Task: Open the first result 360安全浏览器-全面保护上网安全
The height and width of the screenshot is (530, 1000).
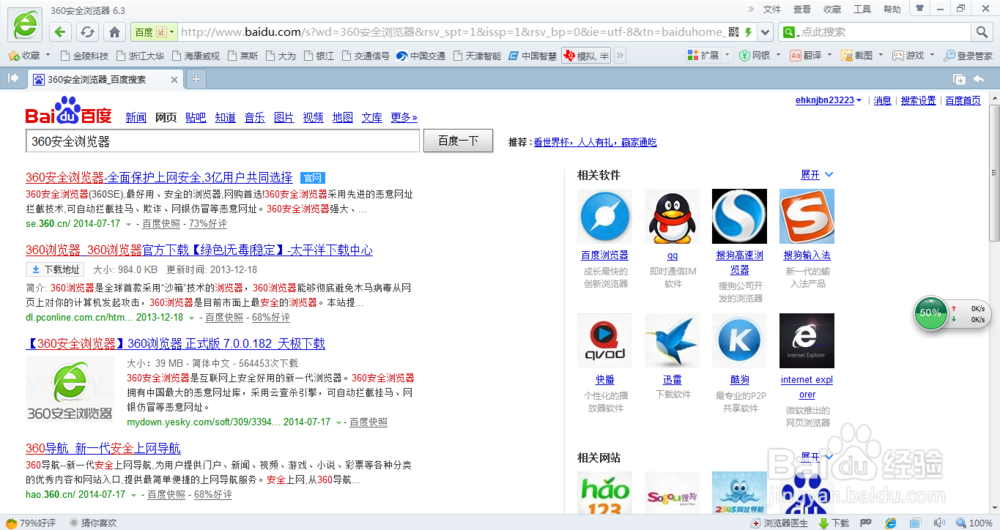Action: click(x=159, y=178)
